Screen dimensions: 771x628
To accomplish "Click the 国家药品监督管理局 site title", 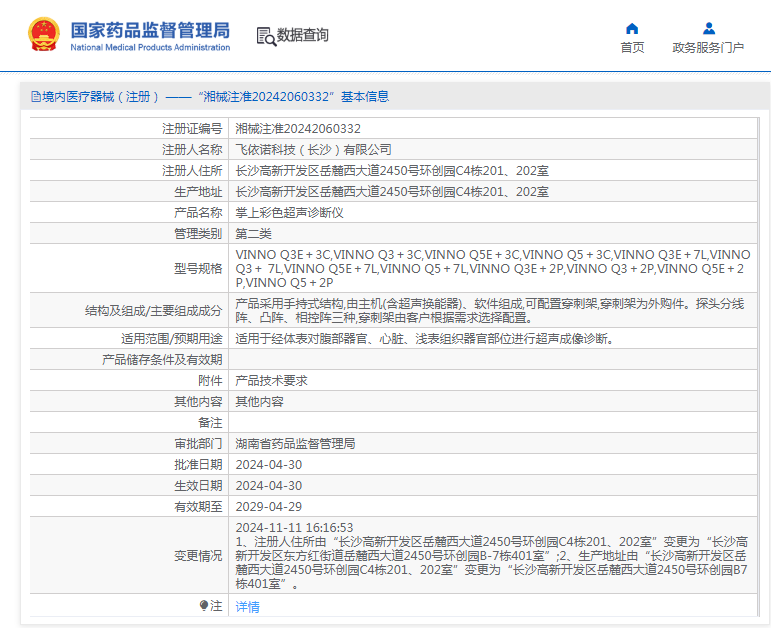I will pos(150,29).
